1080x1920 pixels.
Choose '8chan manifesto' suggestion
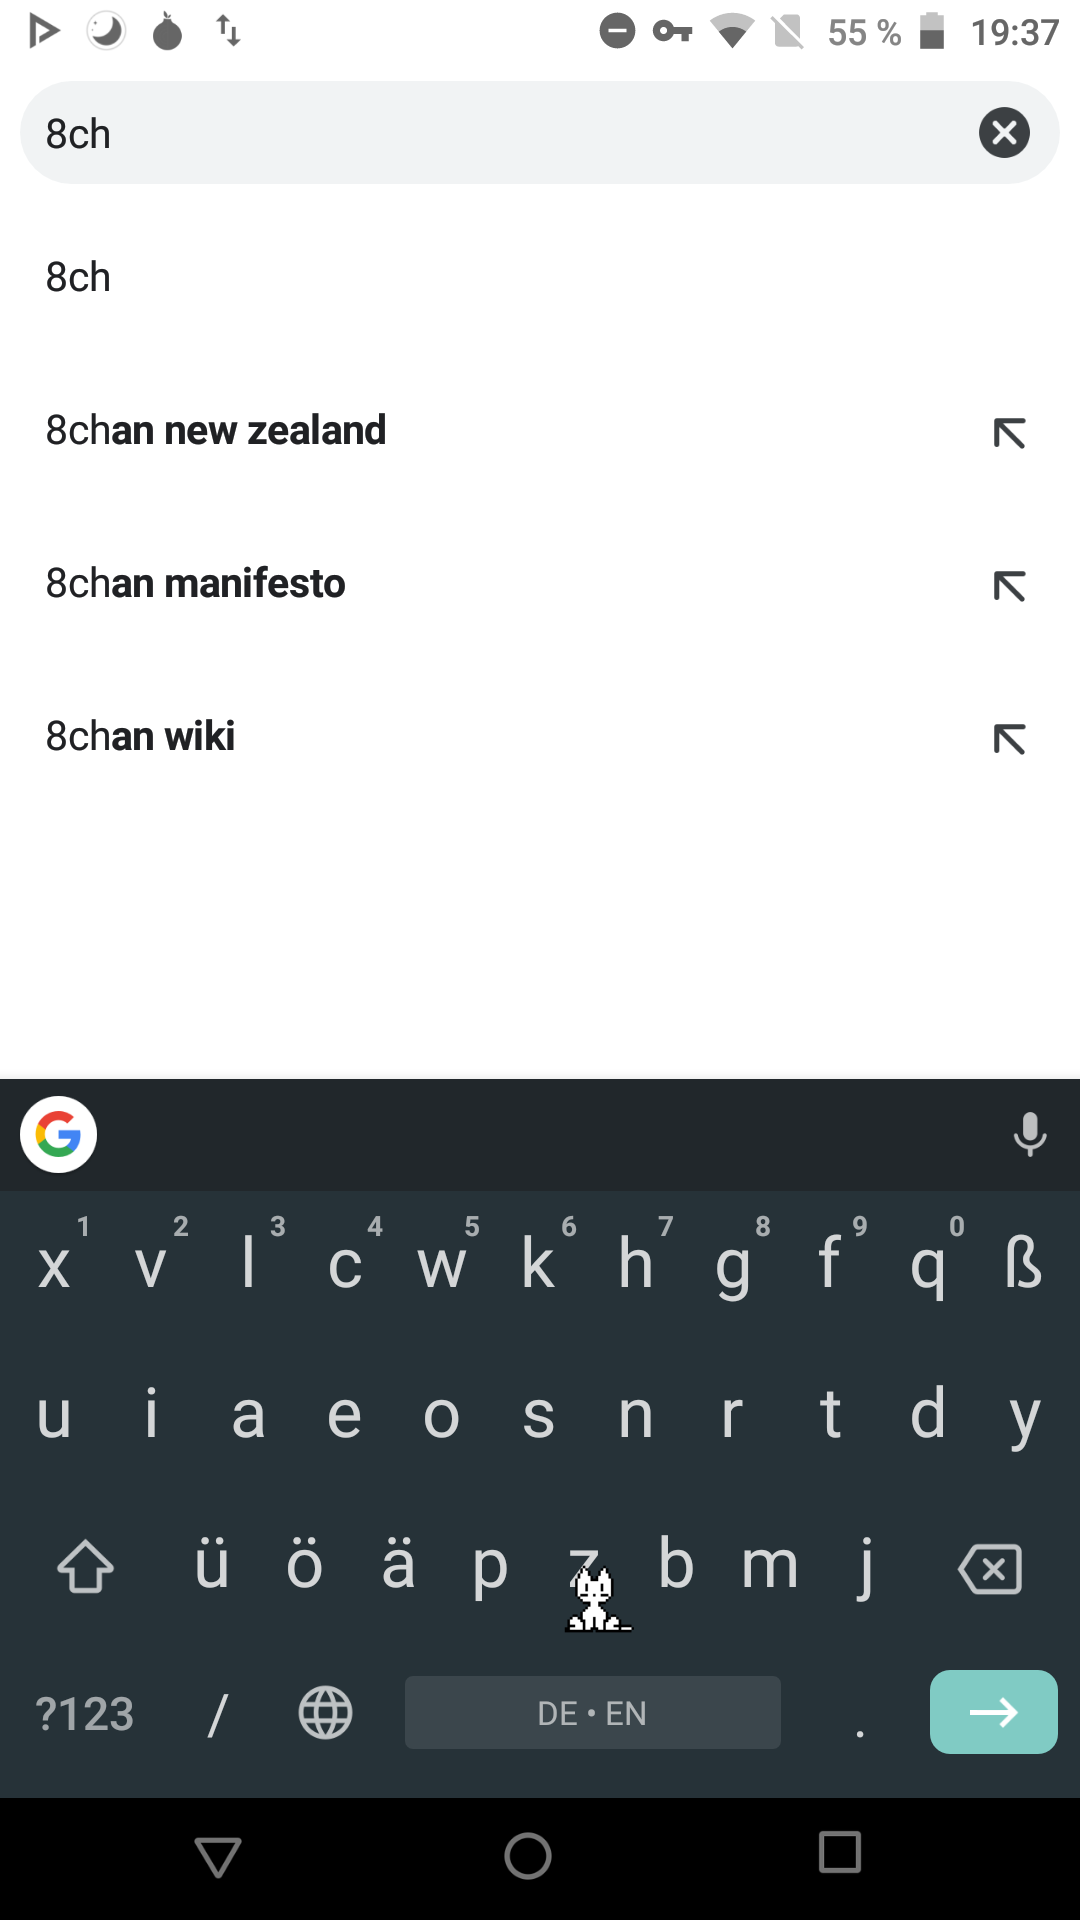coord(196,583)
